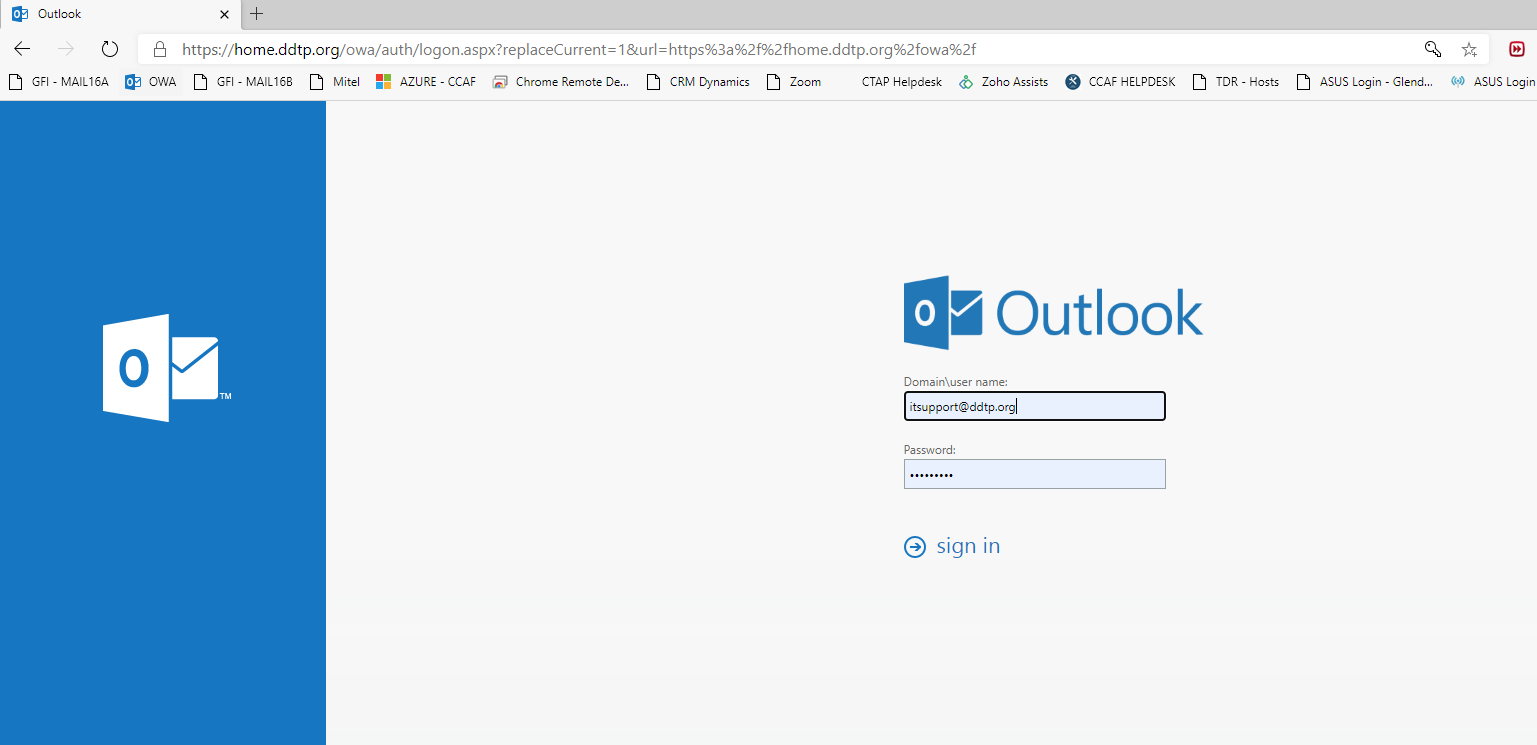Reload the page with the refresh icon
The height and width of the screenshot is (745, 1537).
(x=110, y=49)
